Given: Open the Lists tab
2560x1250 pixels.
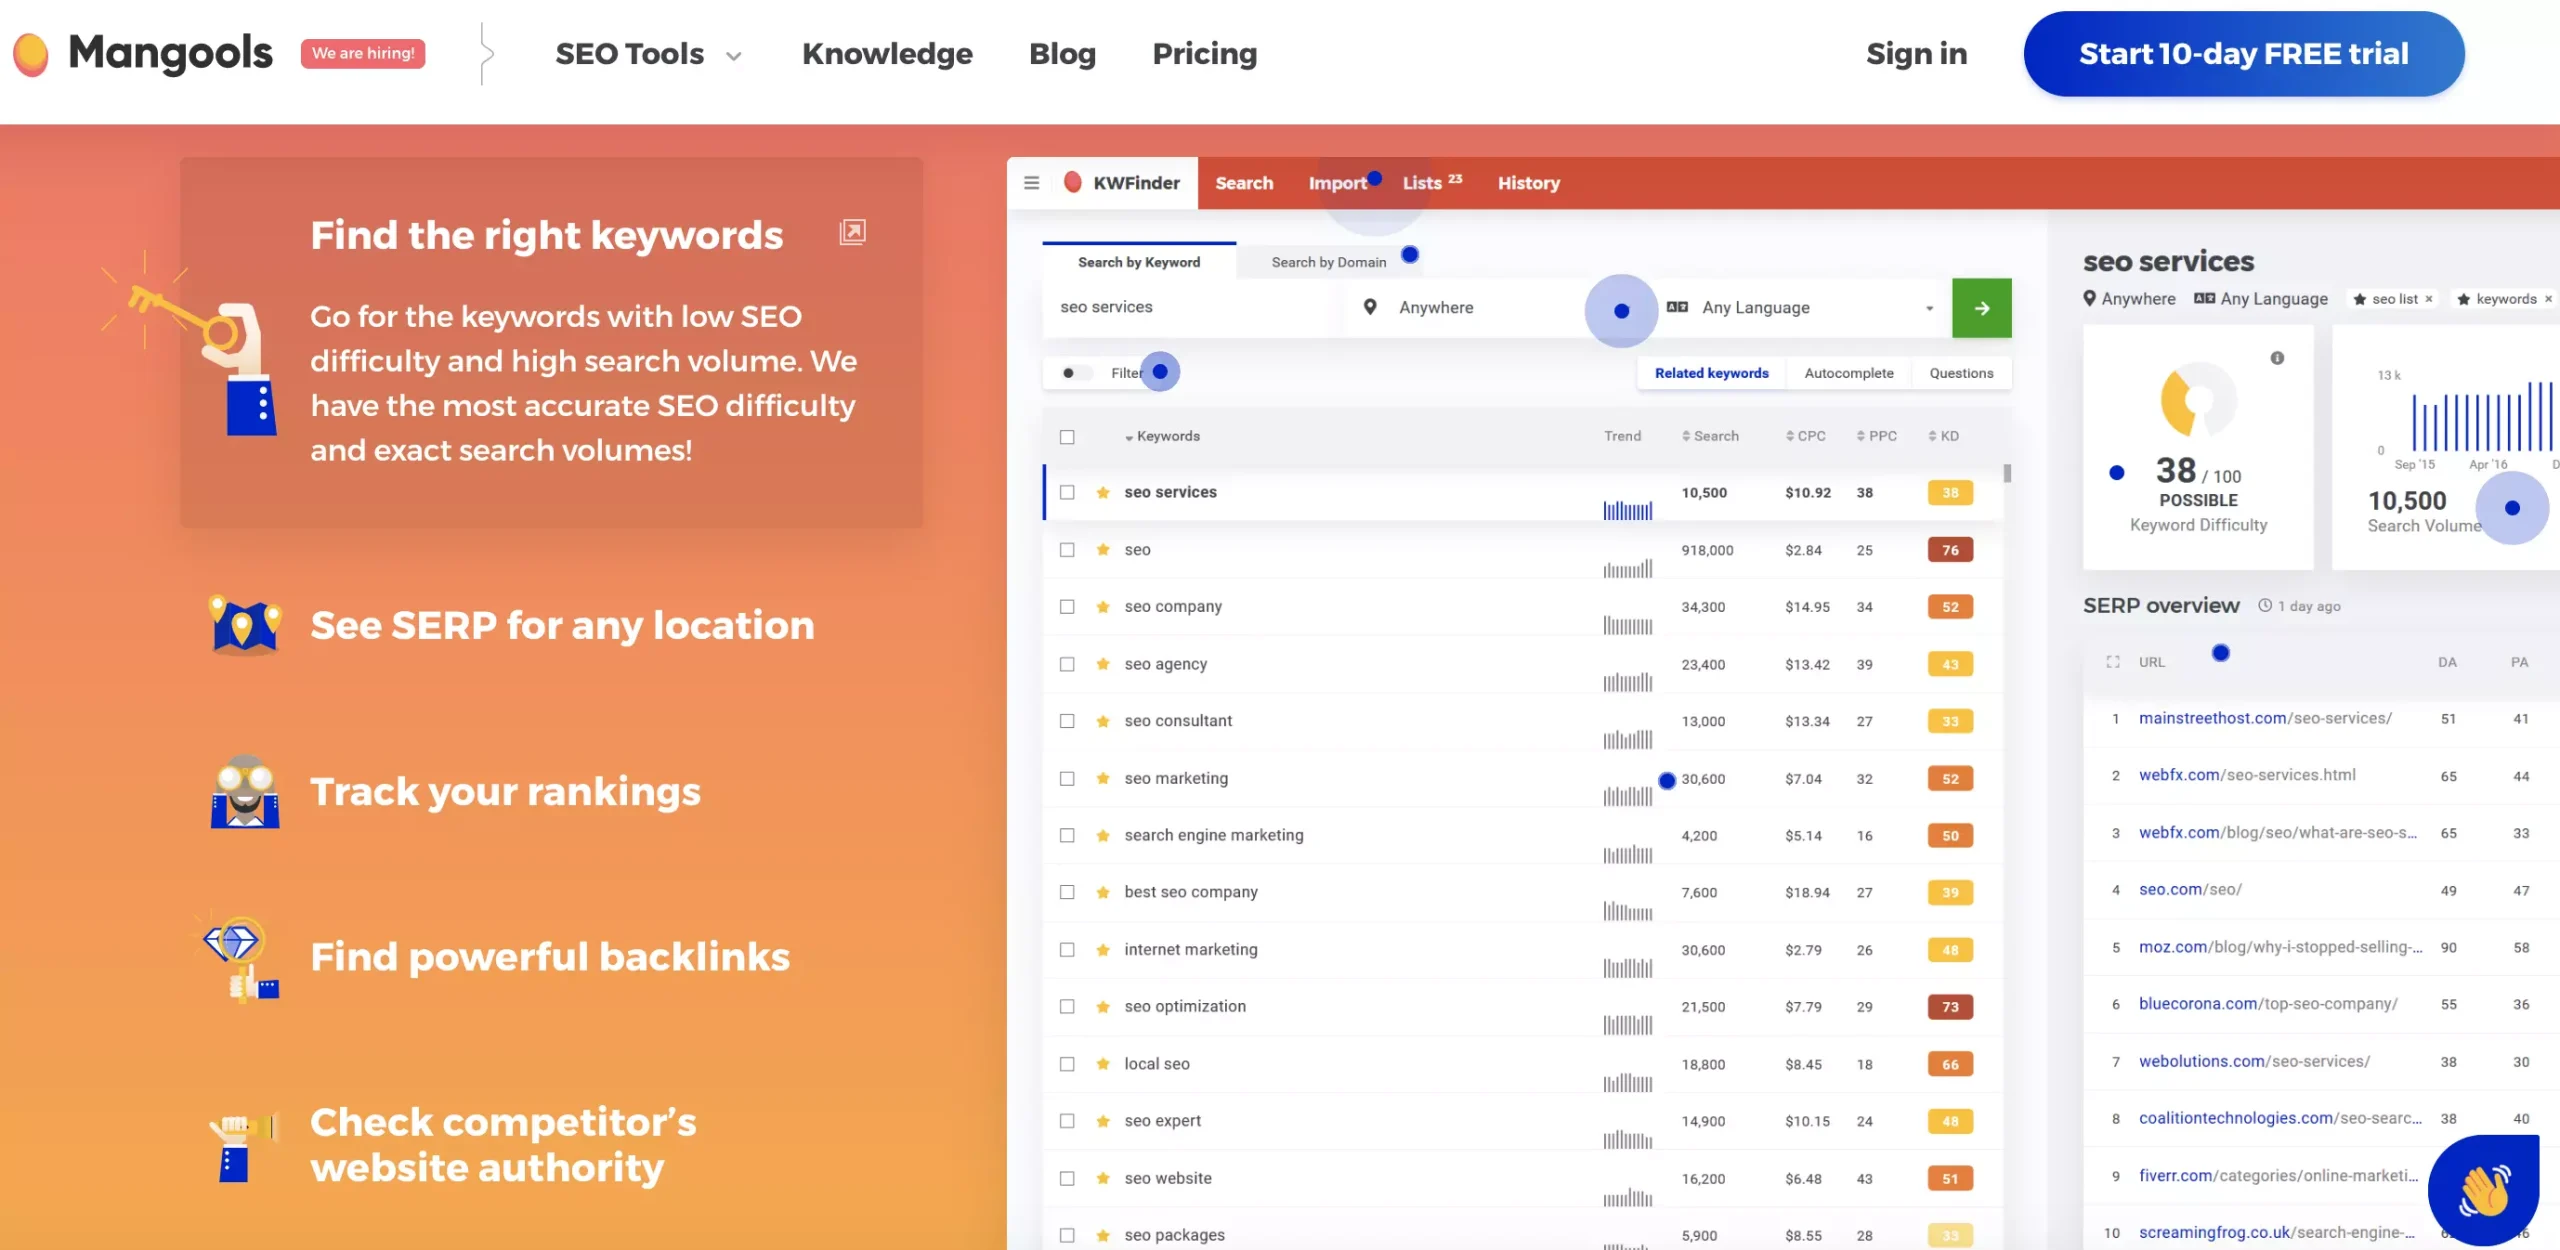Looking at the screenshot, I should click(1432, 182).
